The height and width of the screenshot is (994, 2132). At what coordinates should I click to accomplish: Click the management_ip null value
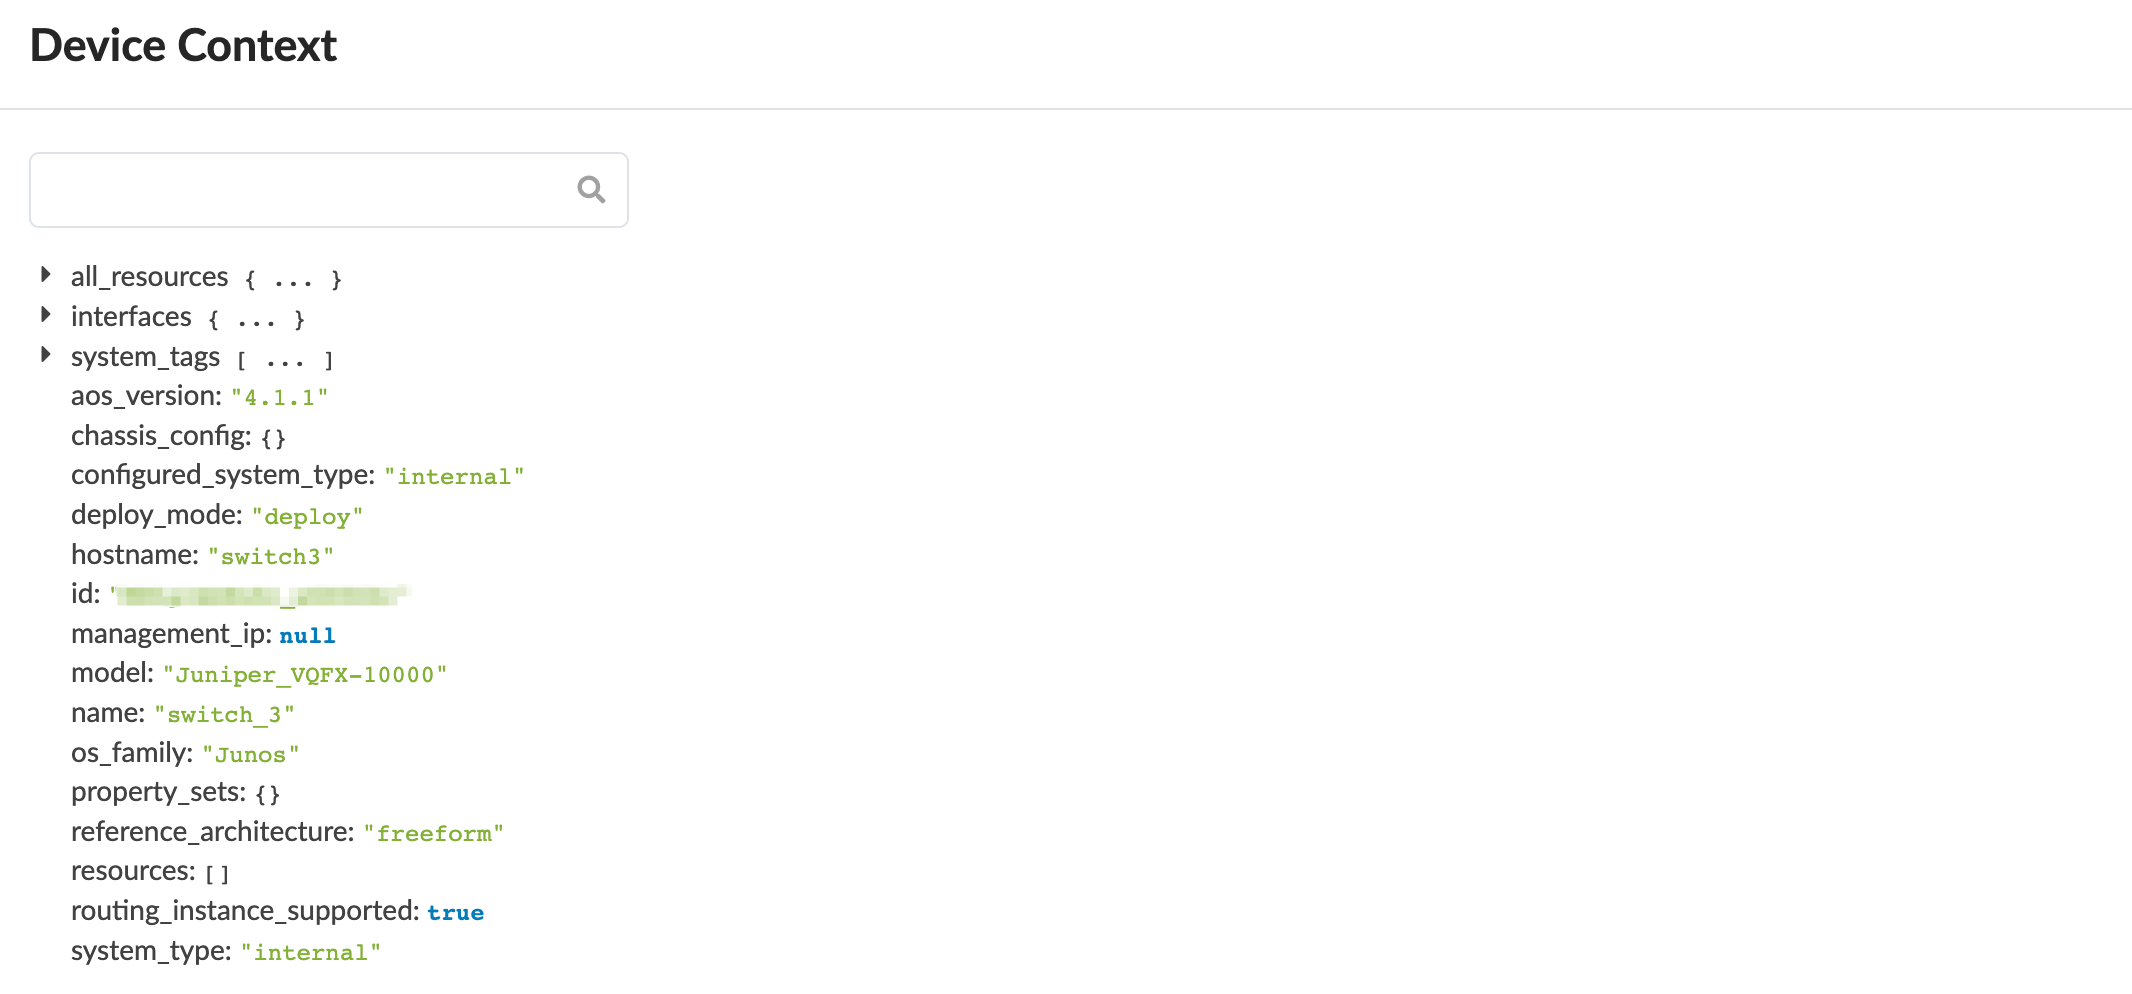pyautogui.click(x=307, y=636)
